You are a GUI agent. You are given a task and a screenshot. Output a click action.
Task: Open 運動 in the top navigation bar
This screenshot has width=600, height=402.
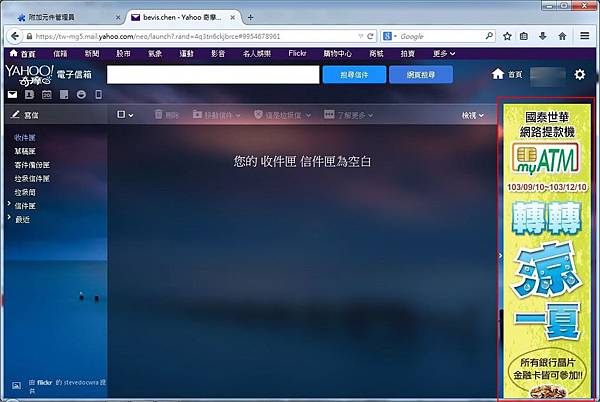pos(186,54)
